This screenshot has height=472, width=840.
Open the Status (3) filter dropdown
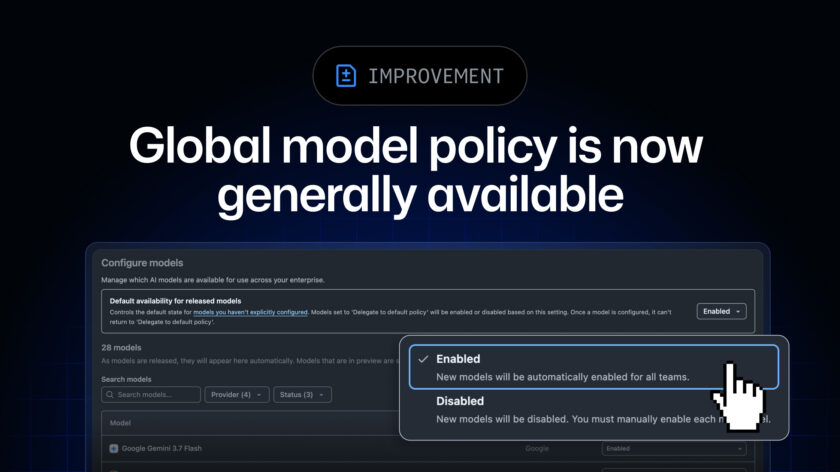[302, 395]
